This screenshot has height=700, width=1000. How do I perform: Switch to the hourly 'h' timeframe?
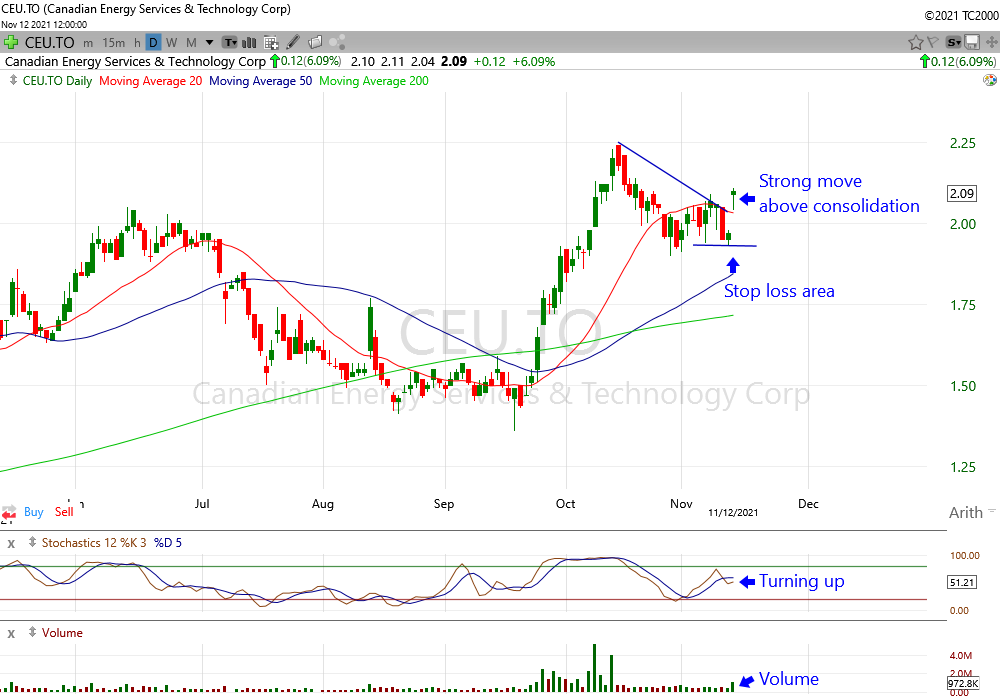[x=137, y=43]
